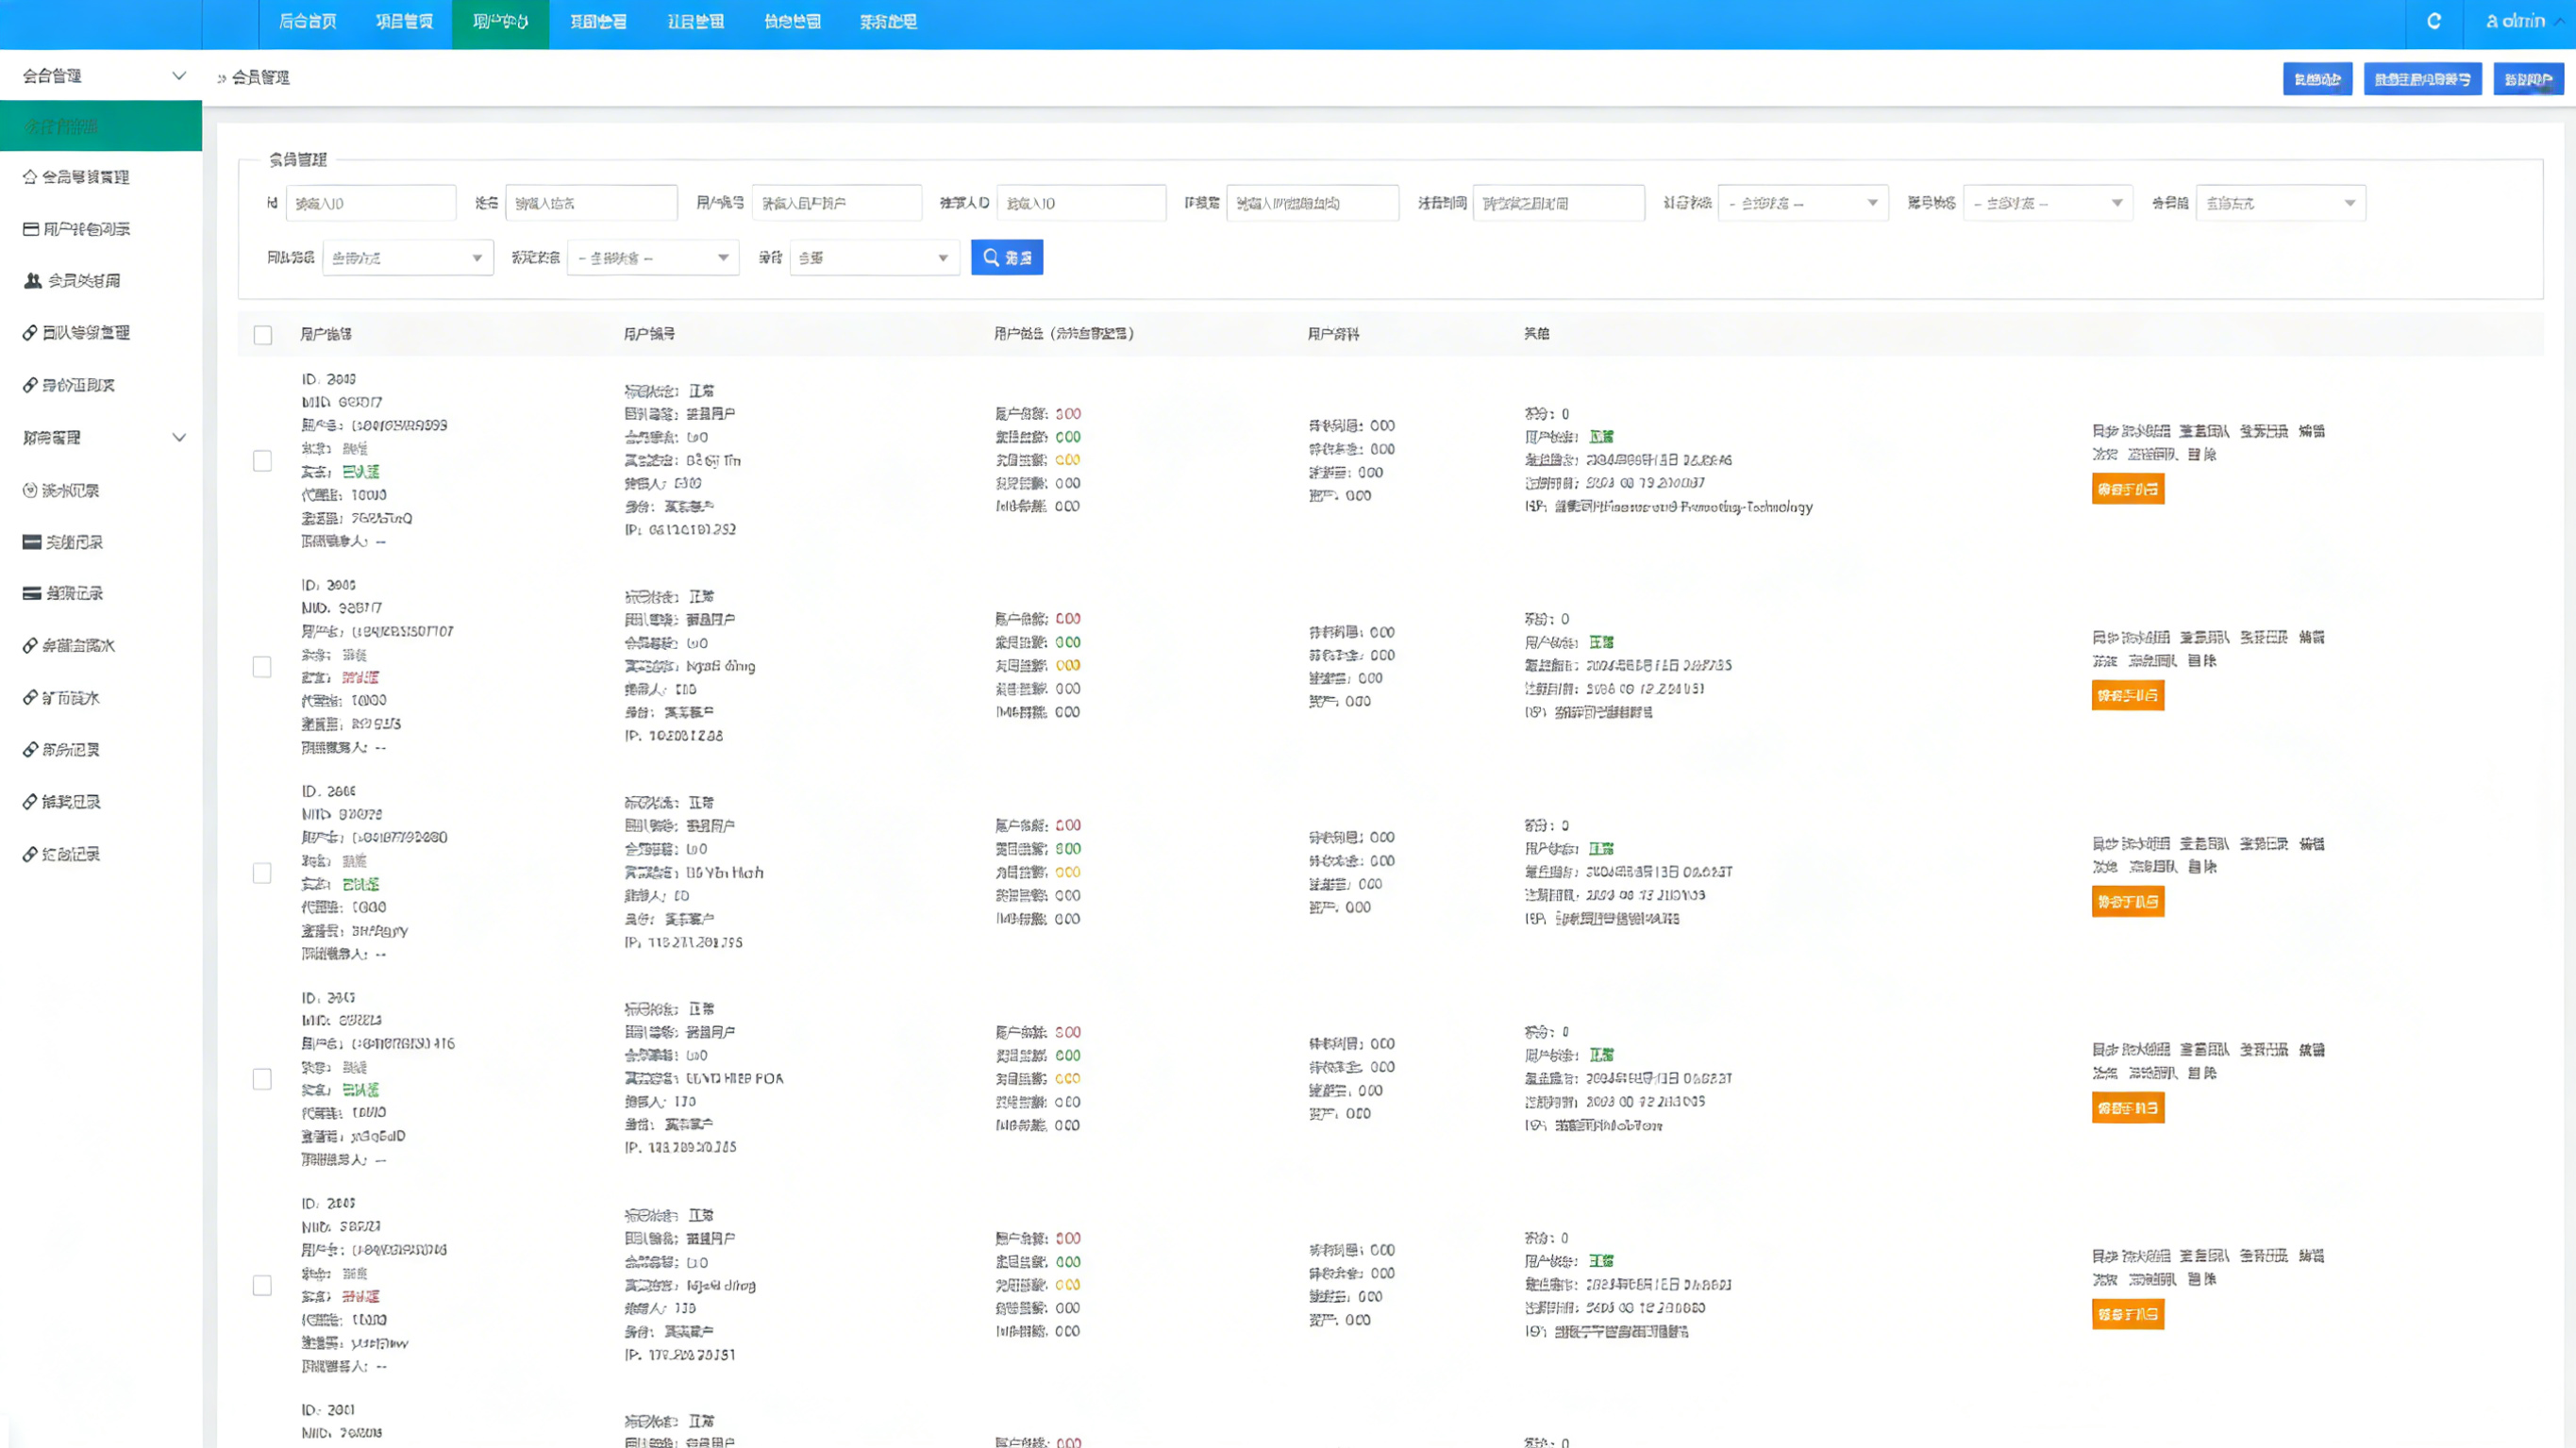
Task: Open the sidebar item with the striped credit-card icon
Action: click(x=63, y=594)
